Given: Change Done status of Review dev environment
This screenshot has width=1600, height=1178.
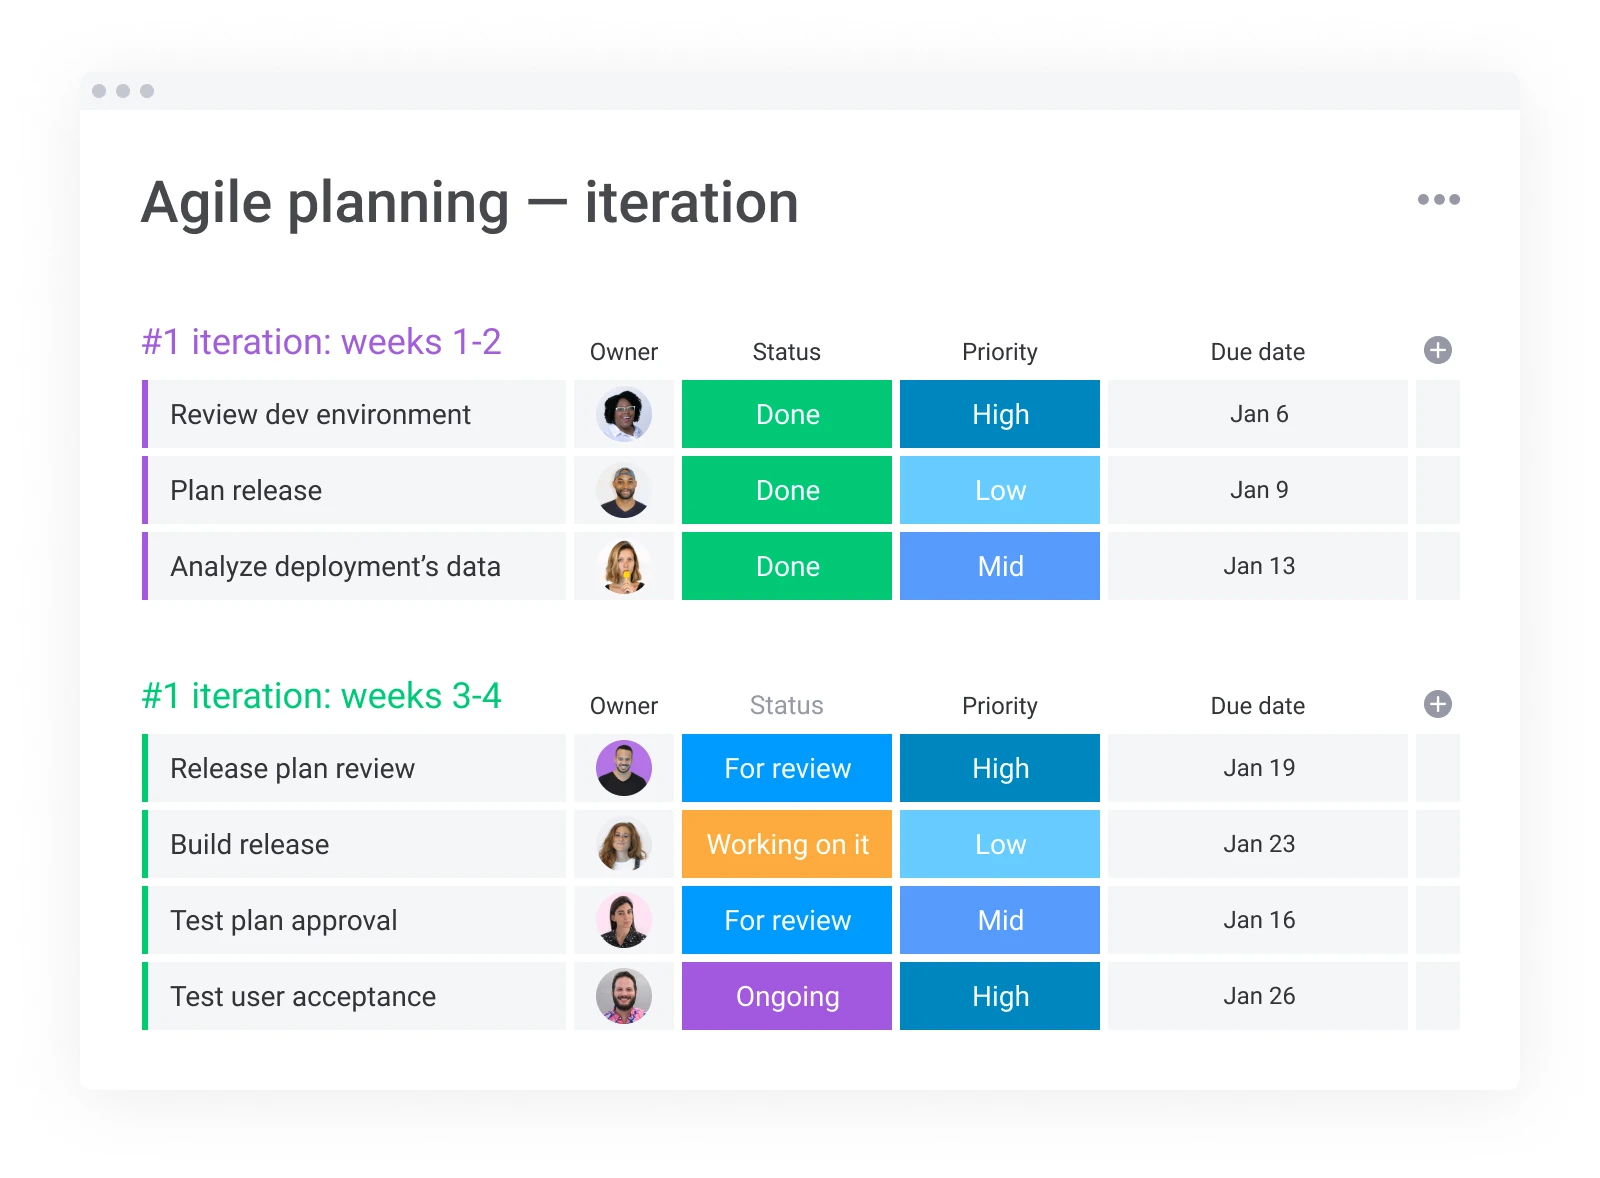Looking at the screenshot, I should [x=787, y=414].
